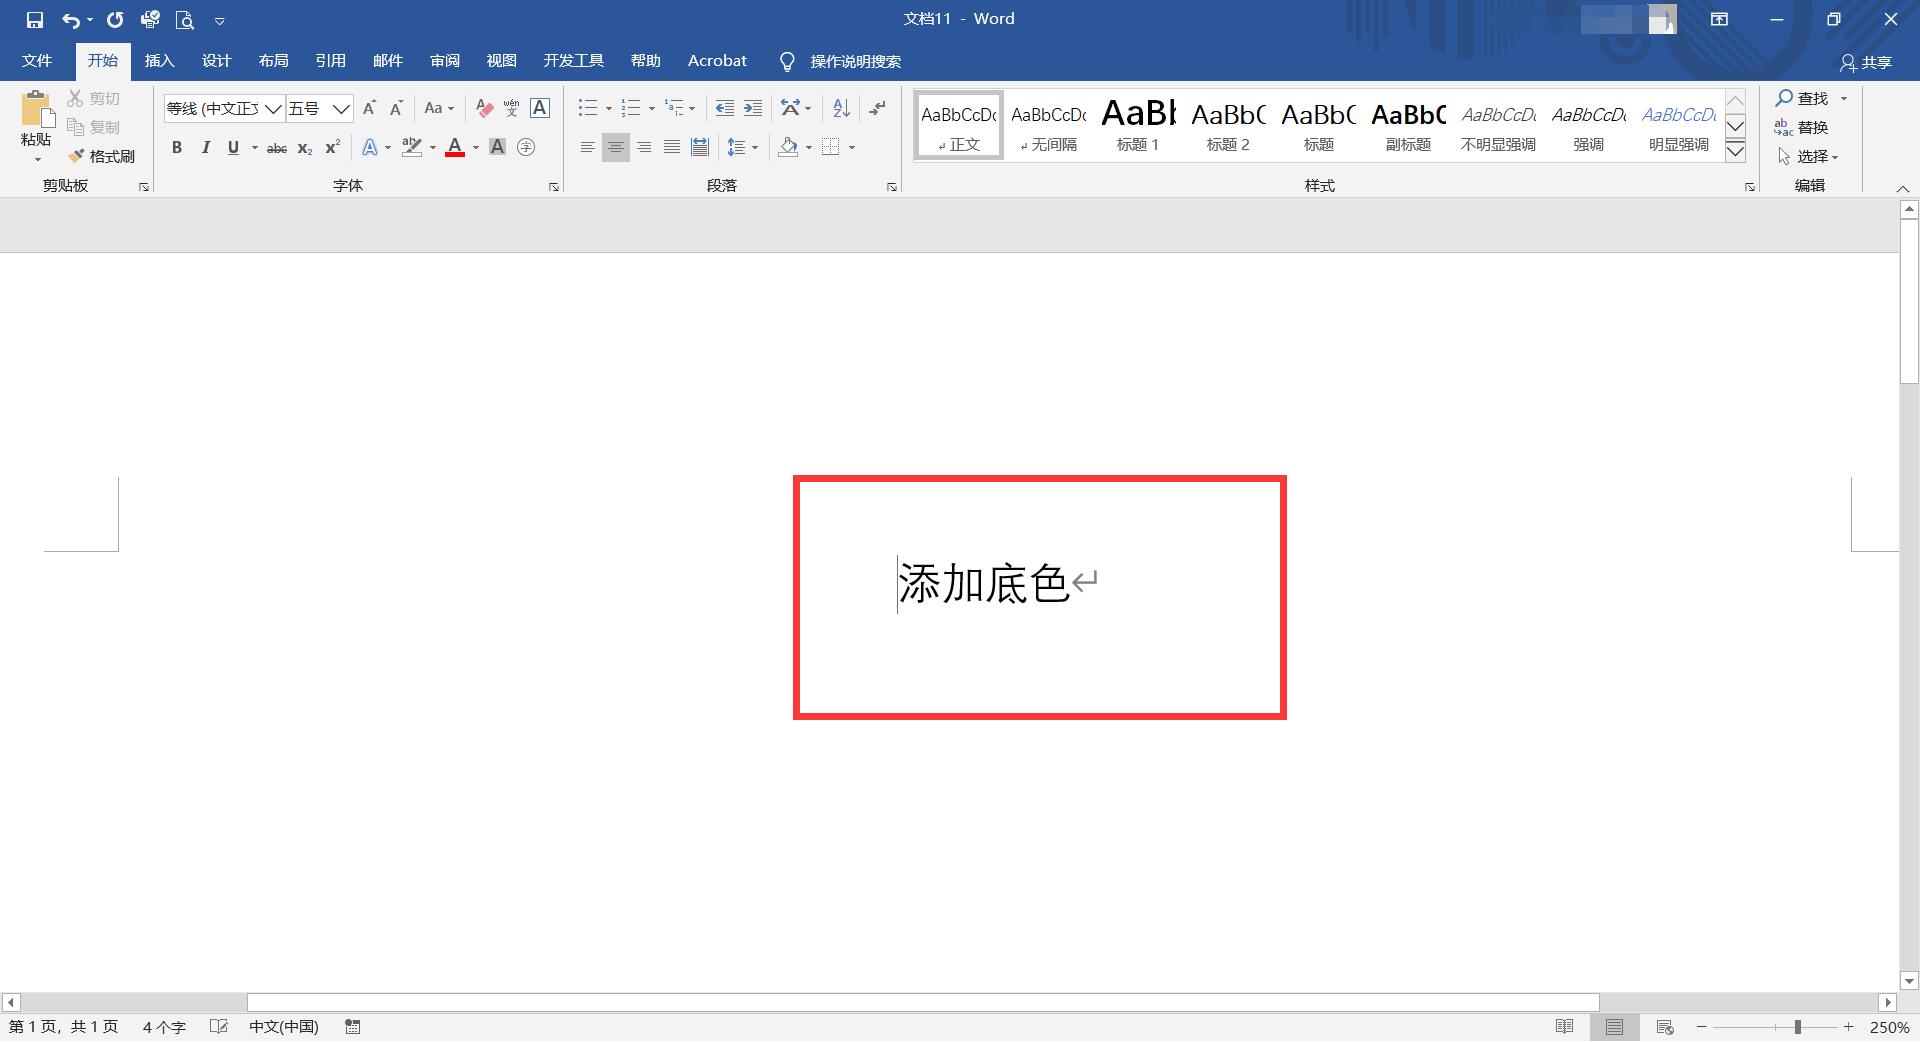Switch to the 审阅 tab
The image size is (1920, 1042).
point(445,61)
